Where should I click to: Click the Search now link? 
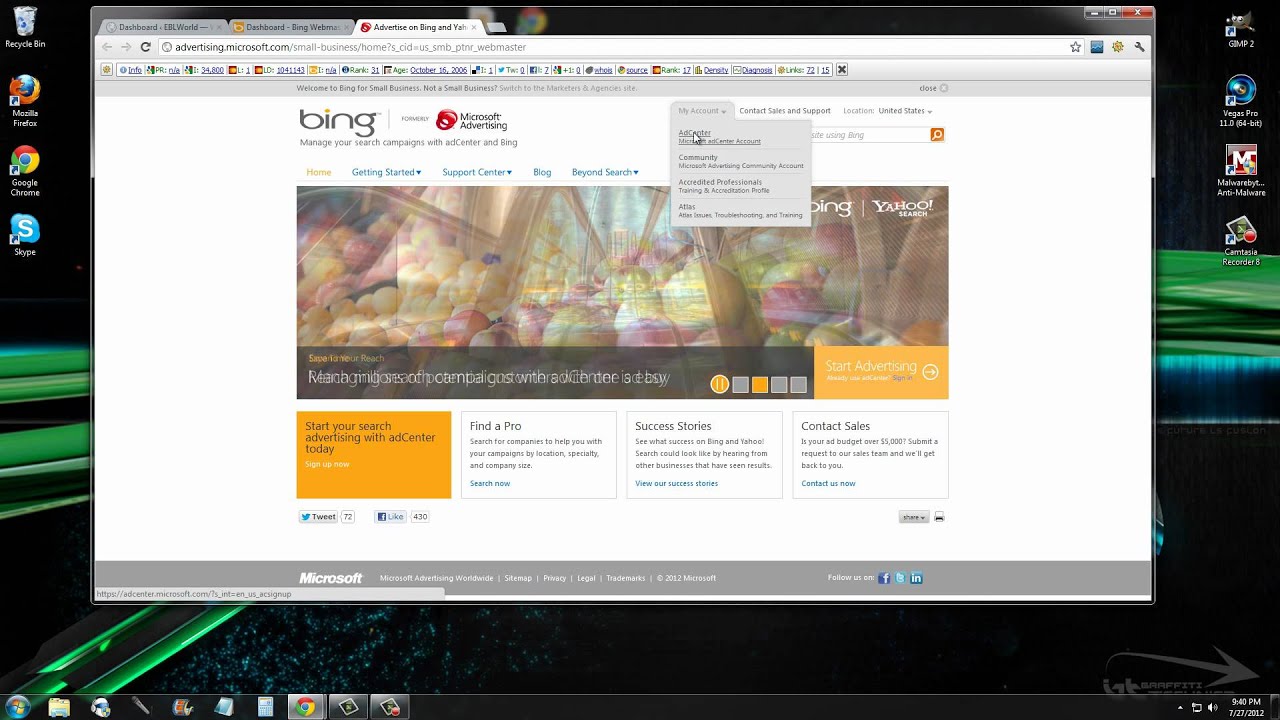[490, 483]
